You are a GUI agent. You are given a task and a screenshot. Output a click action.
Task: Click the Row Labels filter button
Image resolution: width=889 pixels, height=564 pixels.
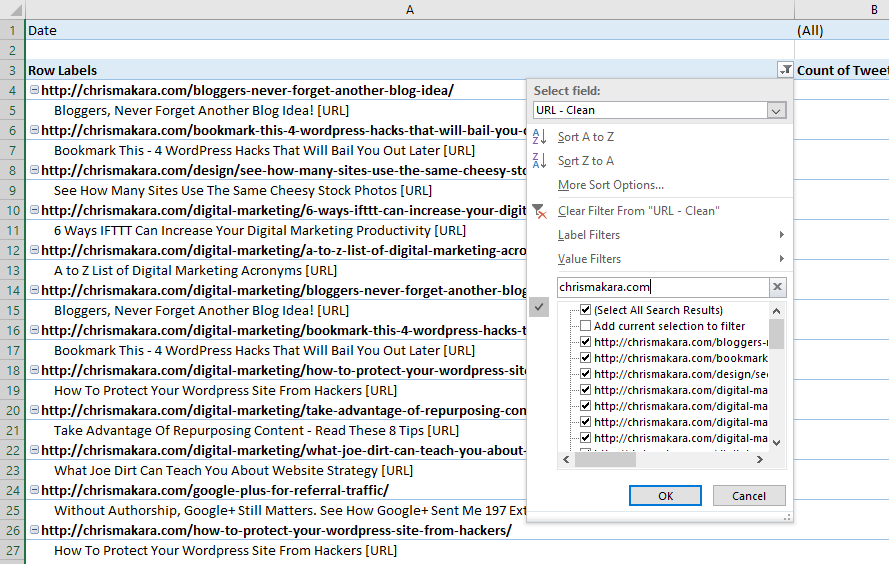(x=785, y=70)
